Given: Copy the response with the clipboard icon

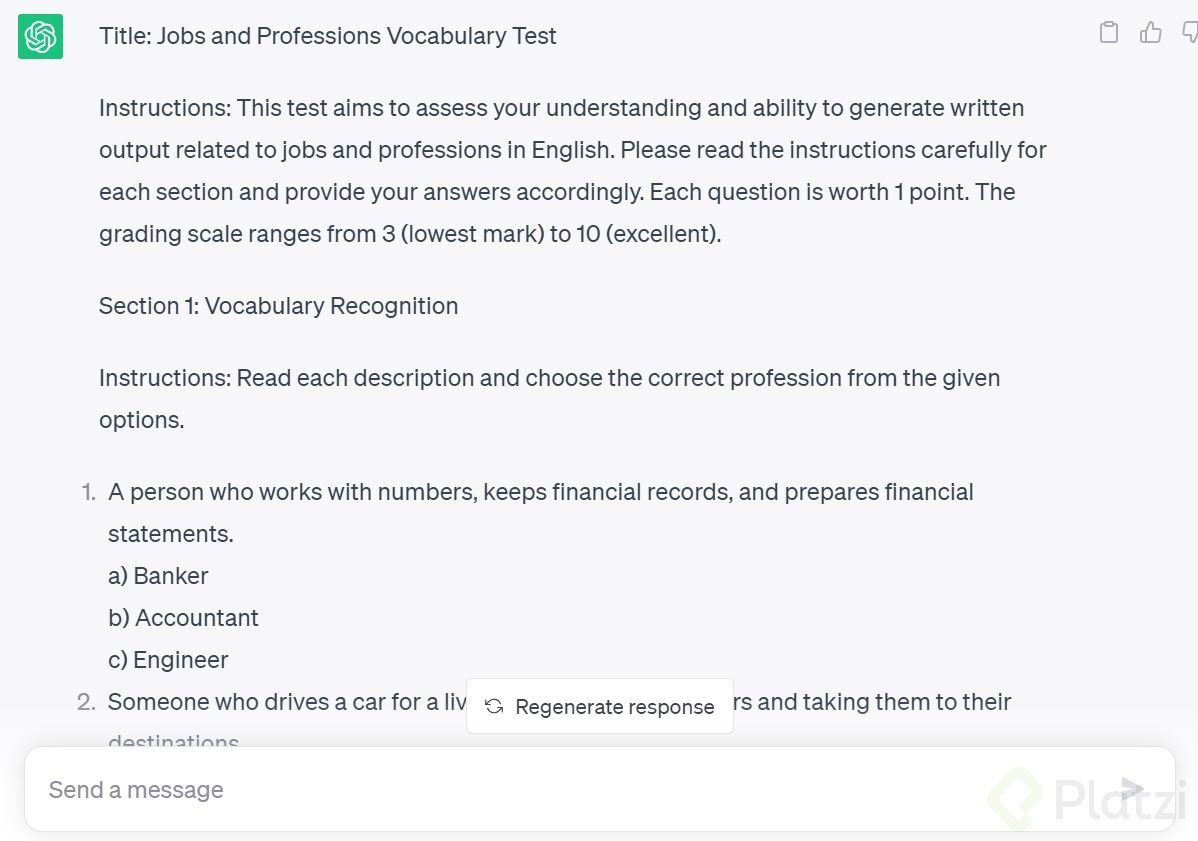Looking at the screenshot, I should (1109, 32).
